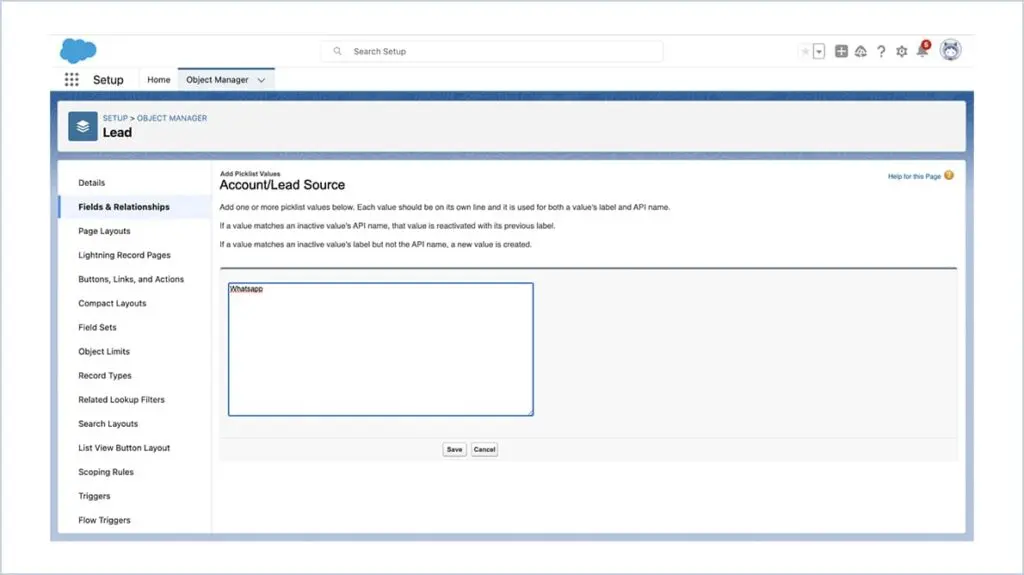Open Search Layouts in sidebar
This screenshot has height=575, width=1024.
(x=108, y=424)
